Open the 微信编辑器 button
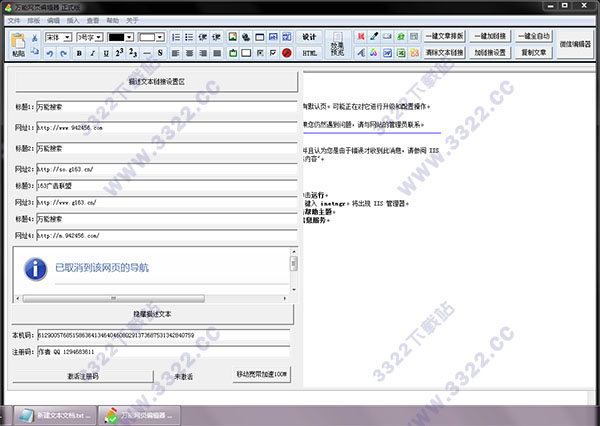 click(x=575, y=44)
